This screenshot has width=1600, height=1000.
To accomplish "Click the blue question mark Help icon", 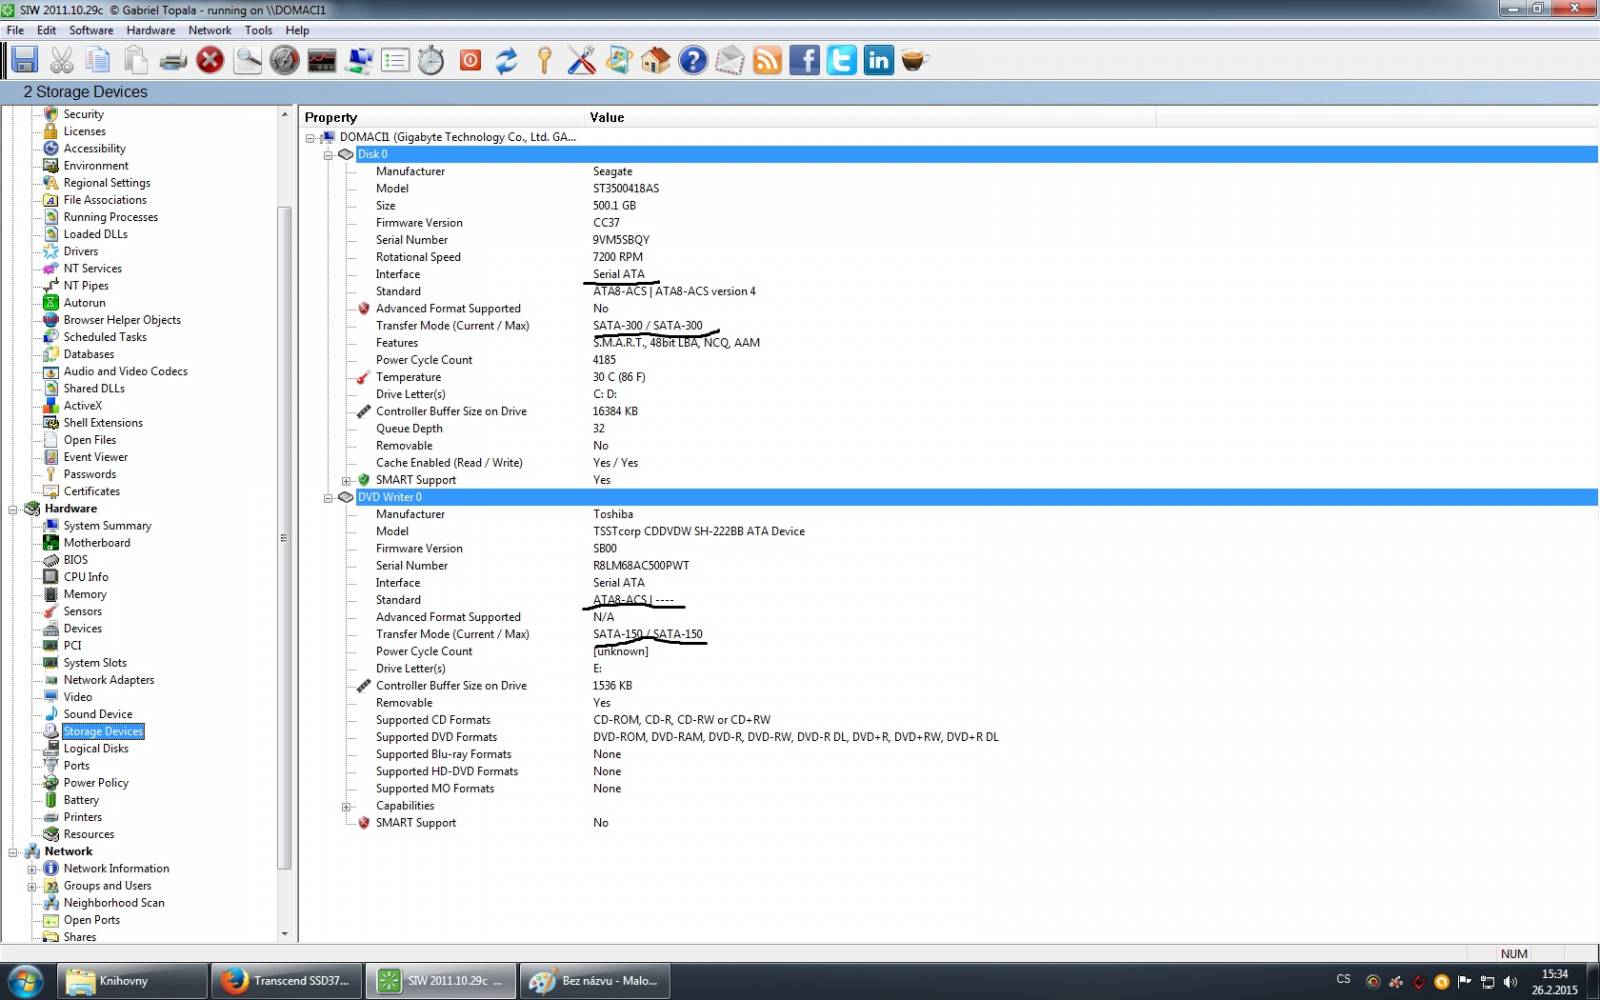I will [693, 60].
